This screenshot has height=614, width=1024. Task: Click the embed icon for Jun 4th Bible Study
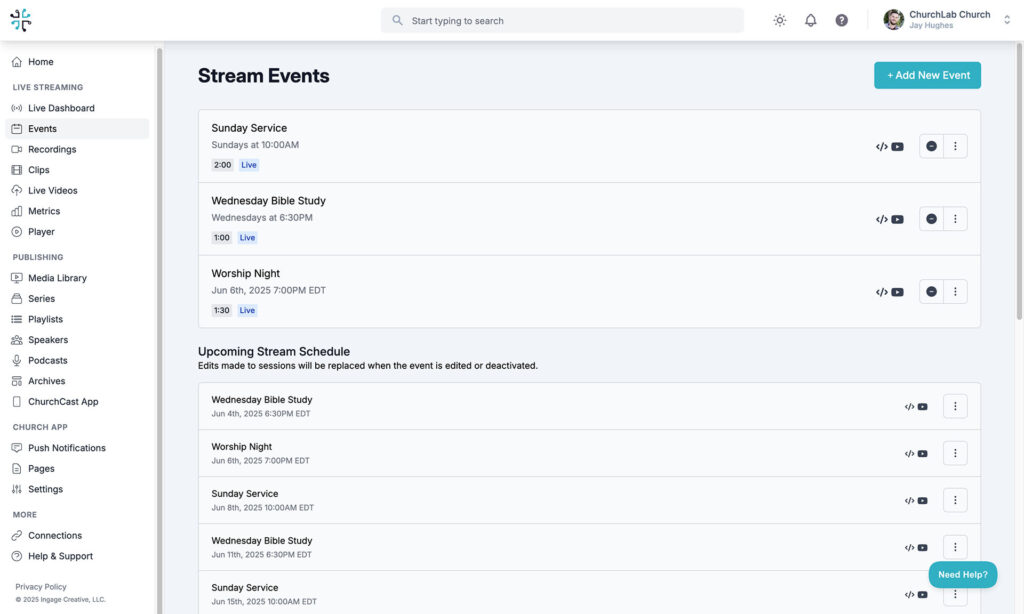[x=909, y=407]
